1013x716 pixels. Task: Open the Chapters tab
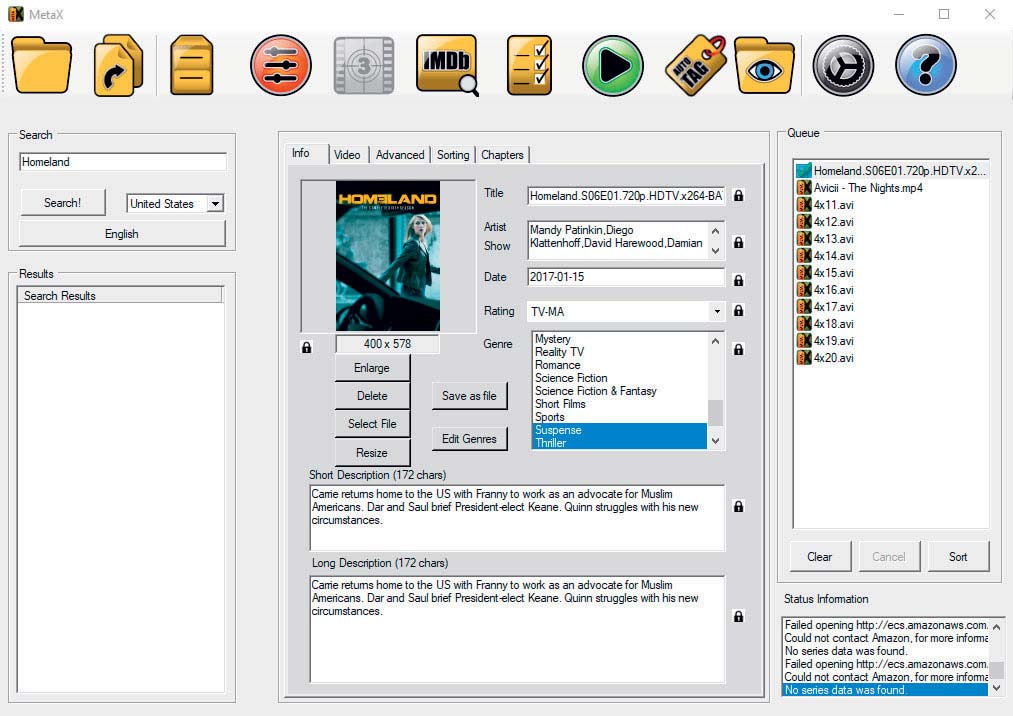coord(502,155)
